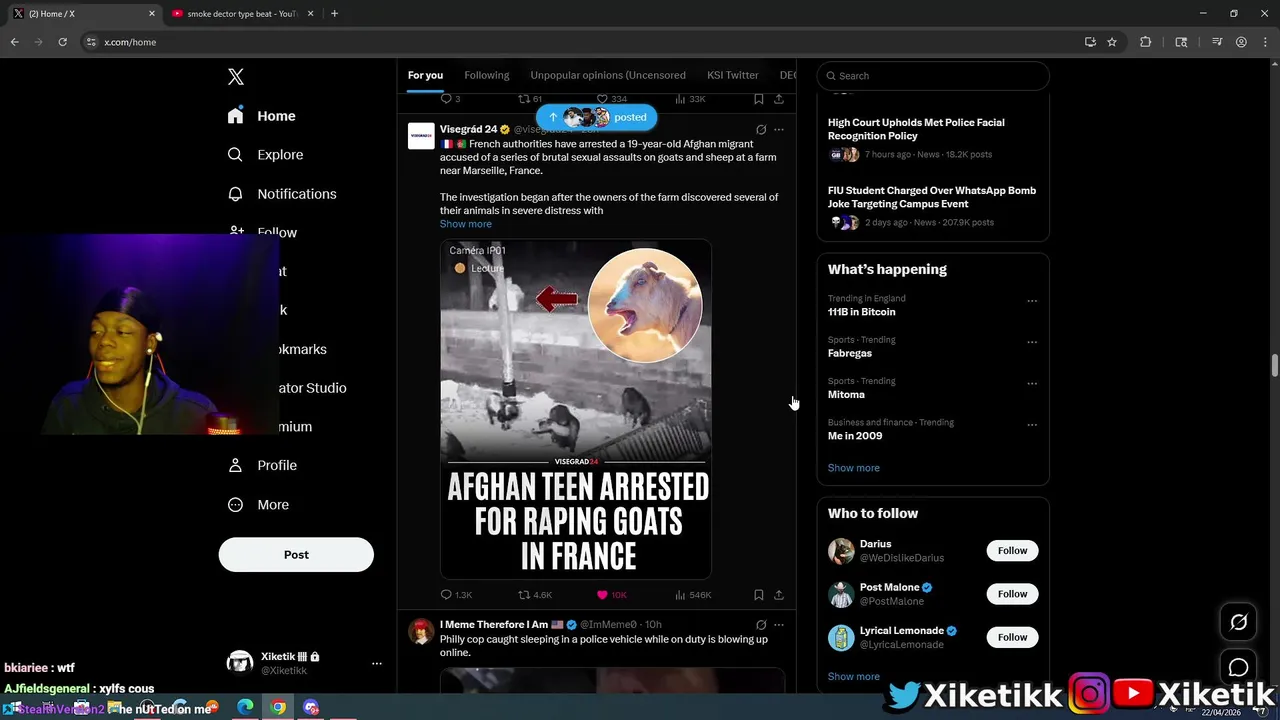Show more under What's happening

[854, 468]
